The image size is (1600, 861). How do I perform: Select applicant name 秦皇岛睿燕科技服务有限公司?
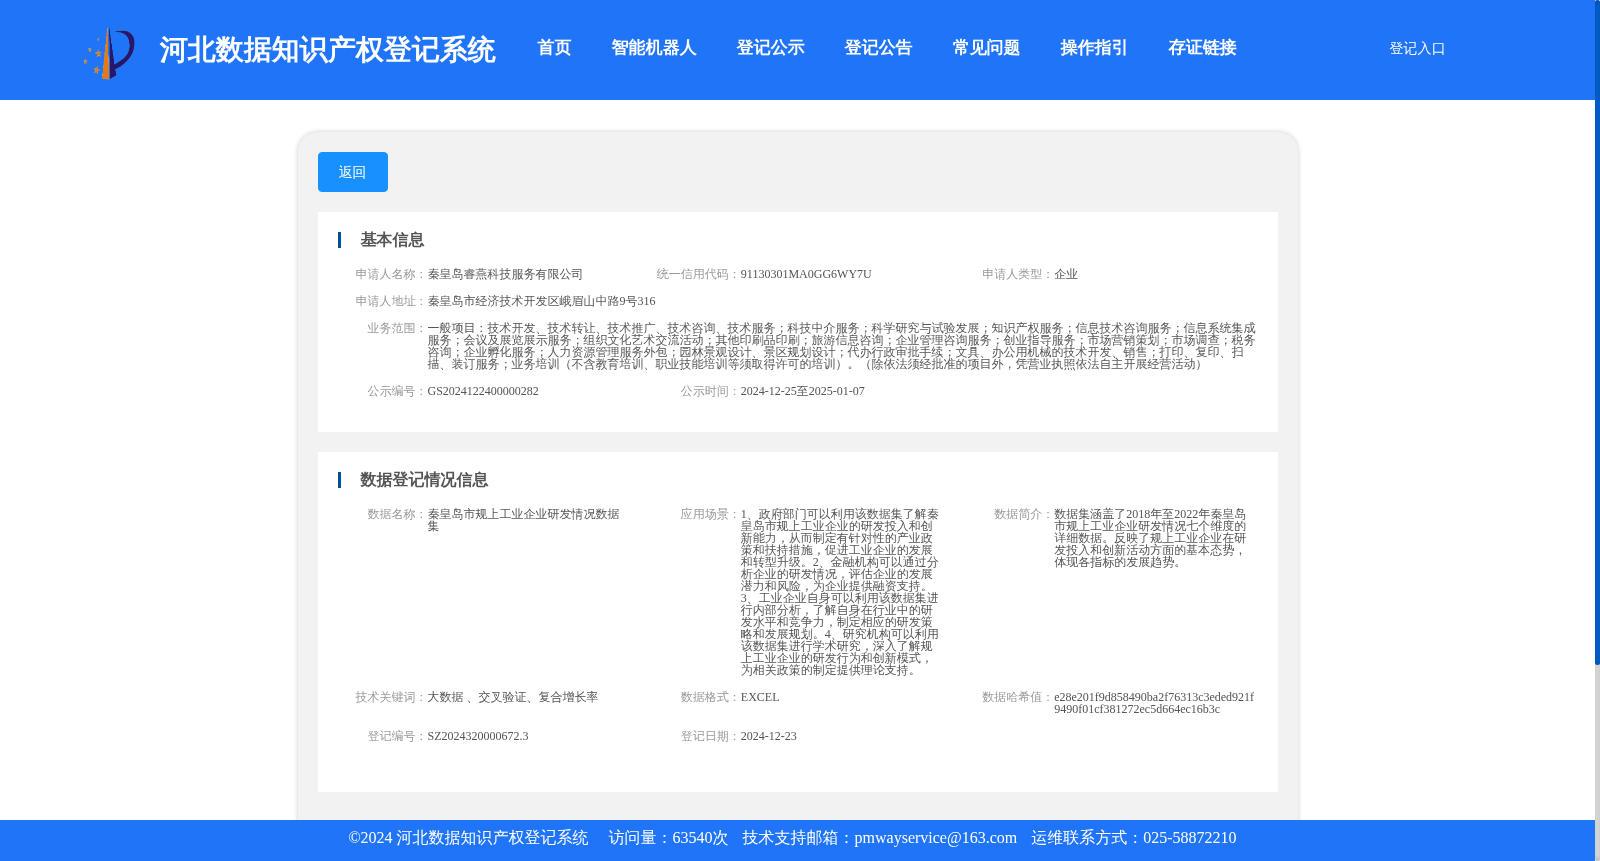505,274
